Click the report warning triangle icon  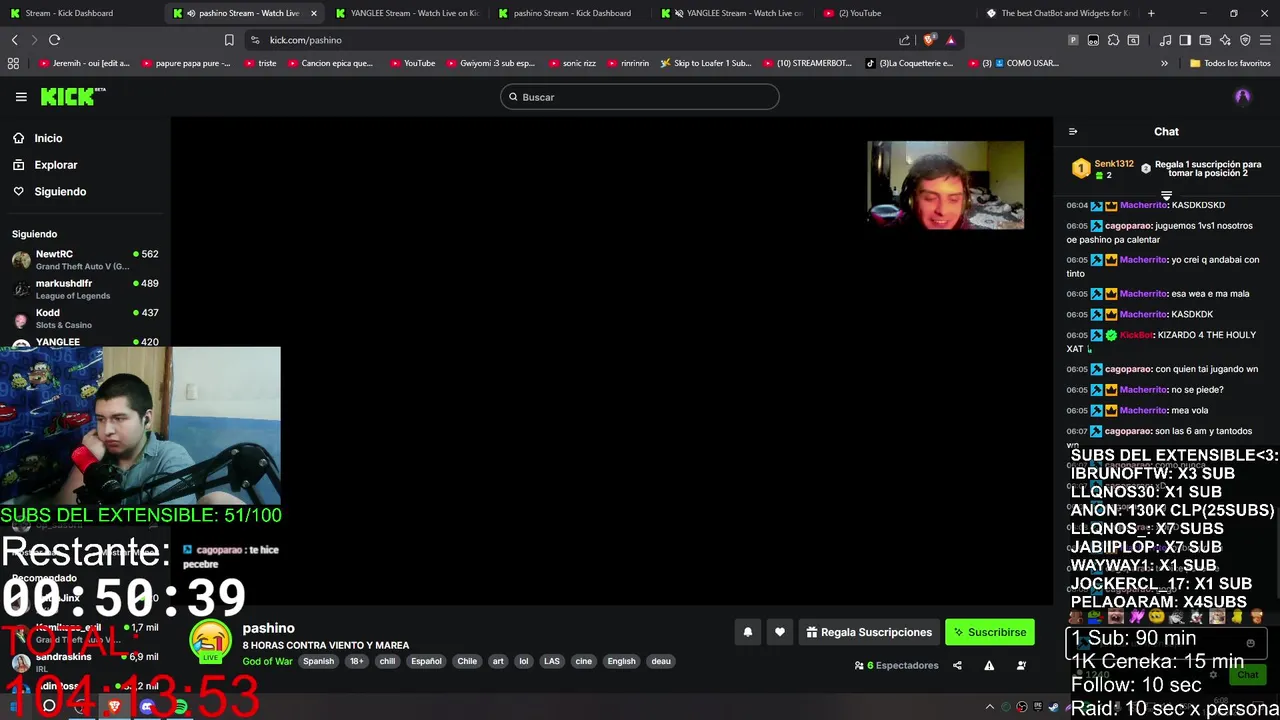tap(989, 666)
